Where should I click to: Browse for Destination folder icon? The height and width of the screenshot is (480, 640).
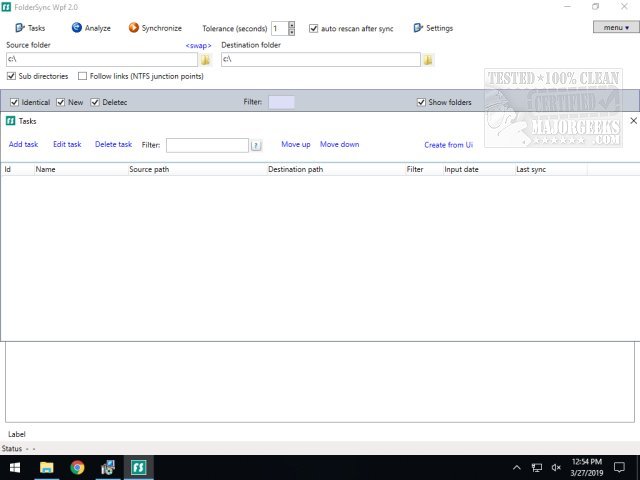pos(428,60)
